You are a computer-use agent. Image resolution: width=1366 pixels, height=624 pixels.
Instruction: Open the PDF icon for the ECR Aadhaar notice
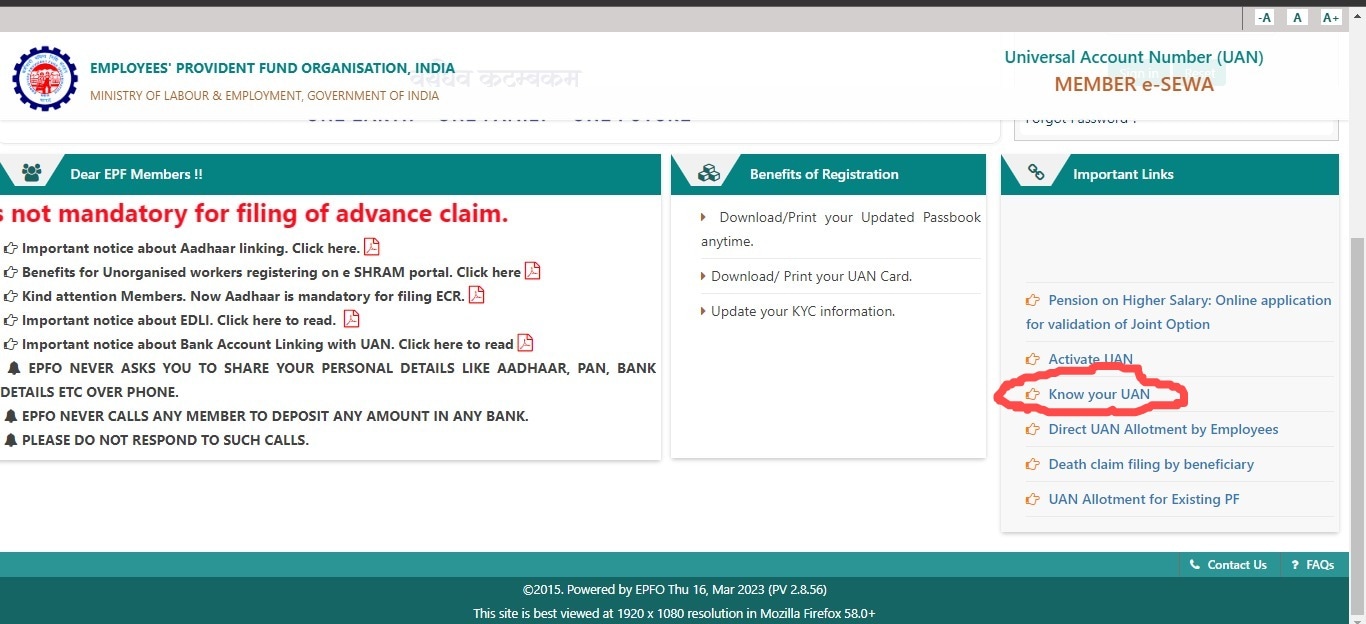pos(477,295)
